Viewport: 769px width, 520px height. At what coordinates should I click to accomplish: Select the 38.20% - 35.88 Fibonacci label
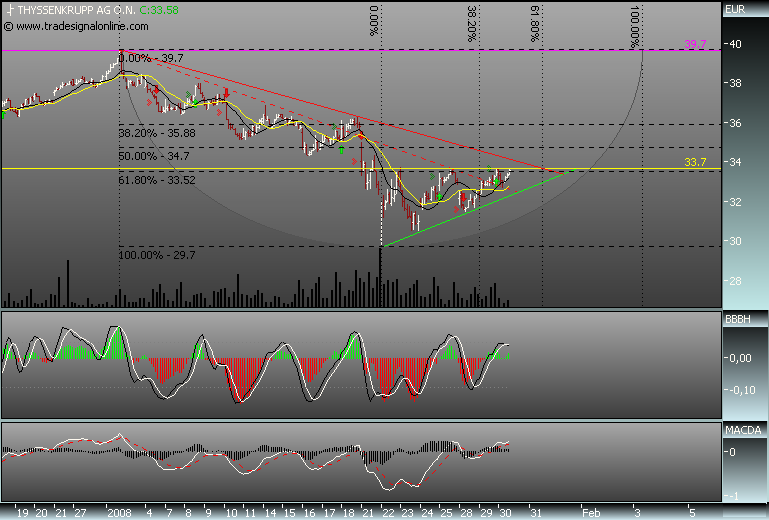point(156,132)
